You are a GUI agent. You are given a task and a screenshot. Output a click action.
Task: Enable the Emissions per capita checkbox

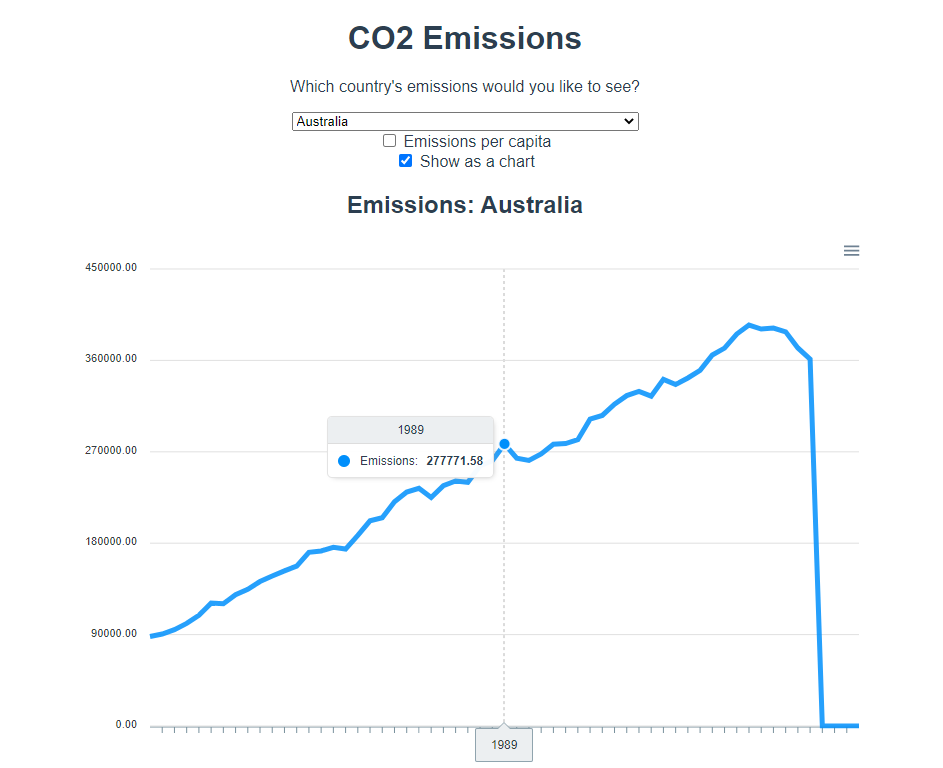(390, 141)
